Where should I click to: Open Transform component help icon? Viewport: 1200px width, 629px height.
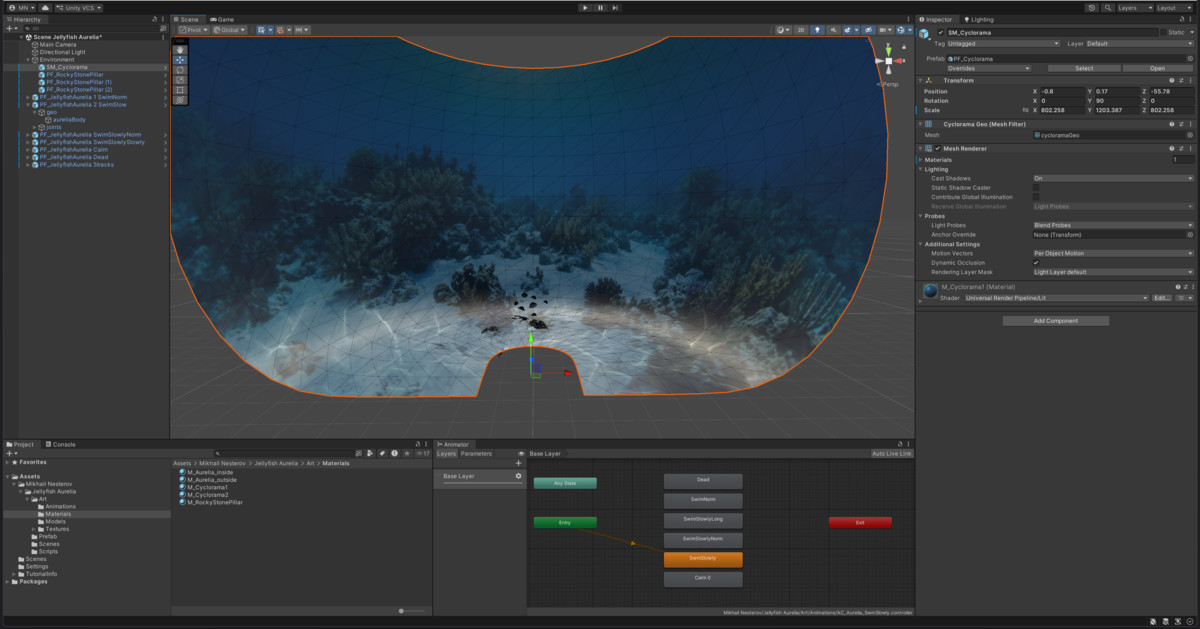tap(1172, 80)
